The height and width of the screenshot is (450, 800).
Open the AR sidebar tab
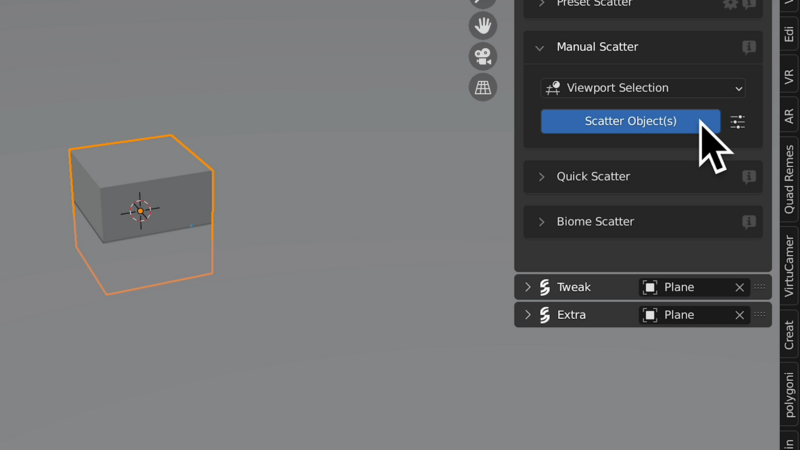(x=789, y=116)
